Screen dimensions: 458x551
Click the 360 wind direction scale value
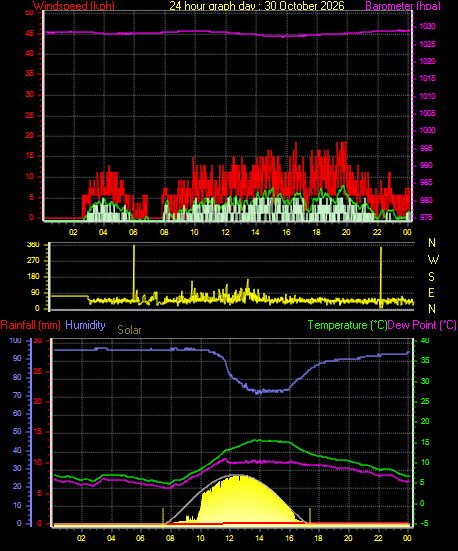tap(33, 245)
